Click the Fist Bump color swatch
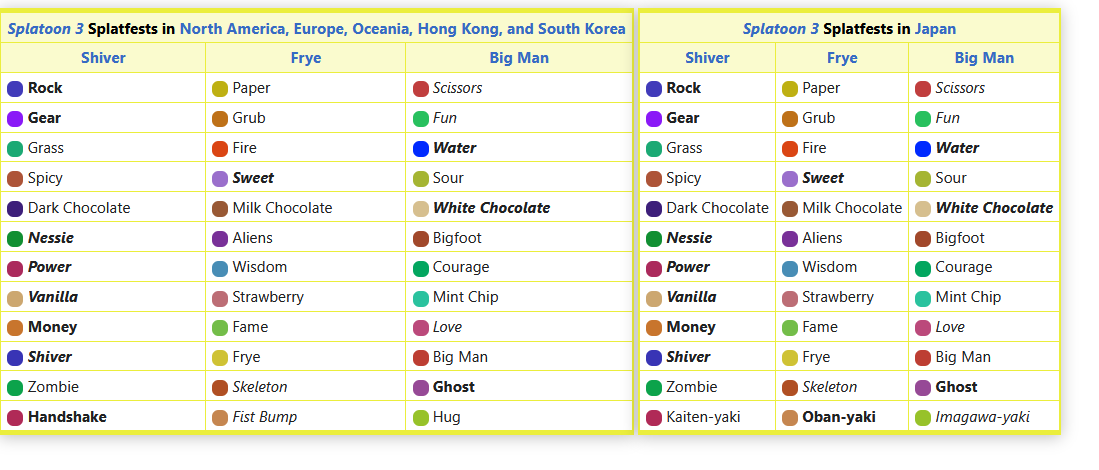 click(x=220, y=417)
